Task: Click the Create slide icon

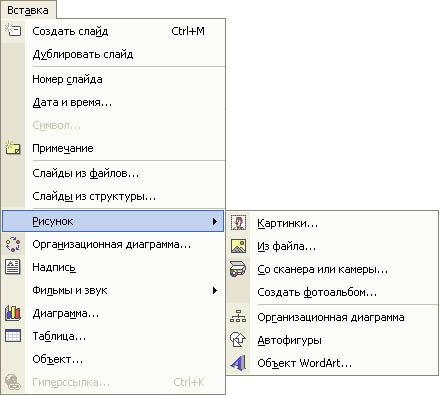Action: pos(13,30)
